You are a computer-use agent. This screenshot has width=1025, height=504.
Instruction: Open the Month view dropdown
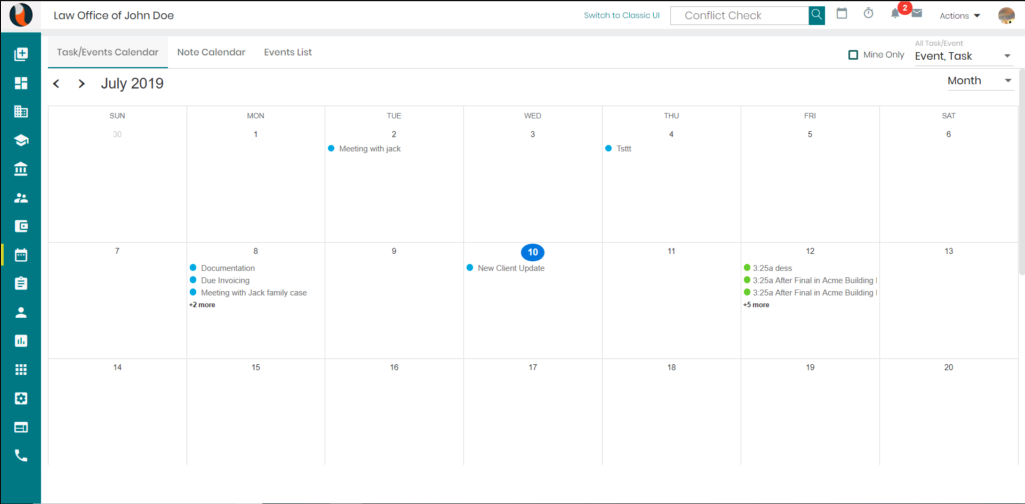pyautogui.click(x=980, y=81)
